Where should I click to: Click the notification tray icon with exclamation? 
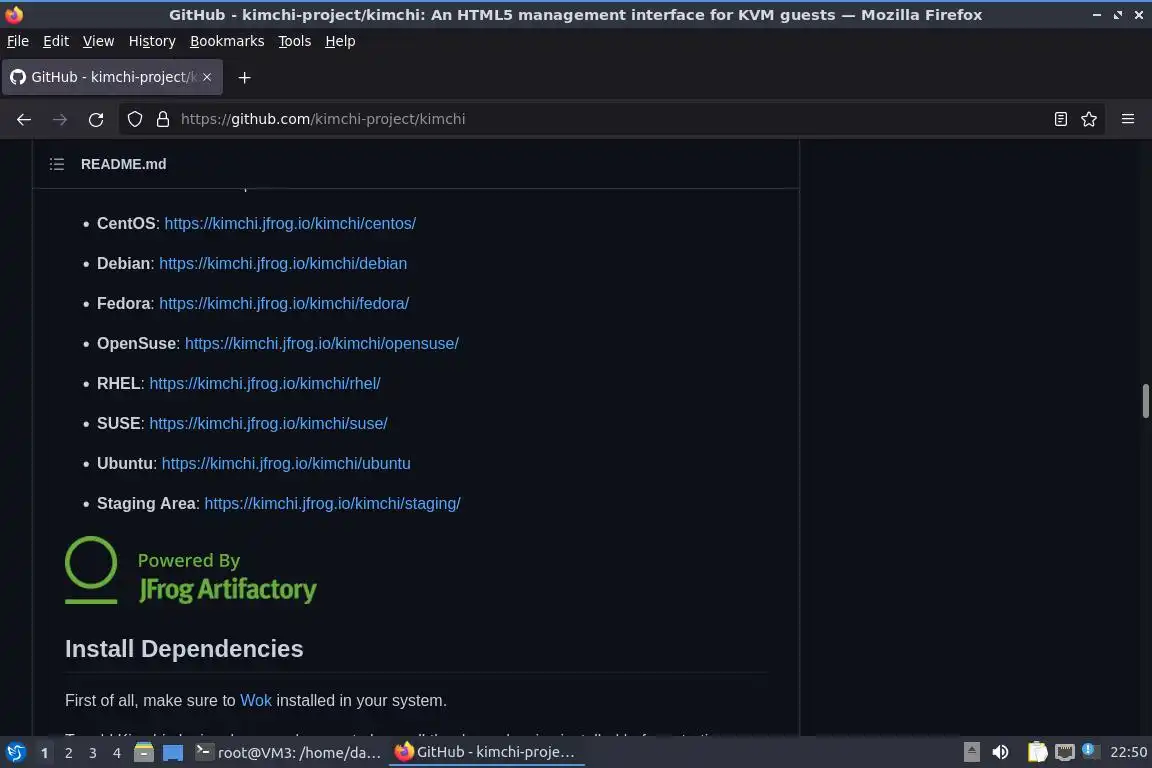1090,751
